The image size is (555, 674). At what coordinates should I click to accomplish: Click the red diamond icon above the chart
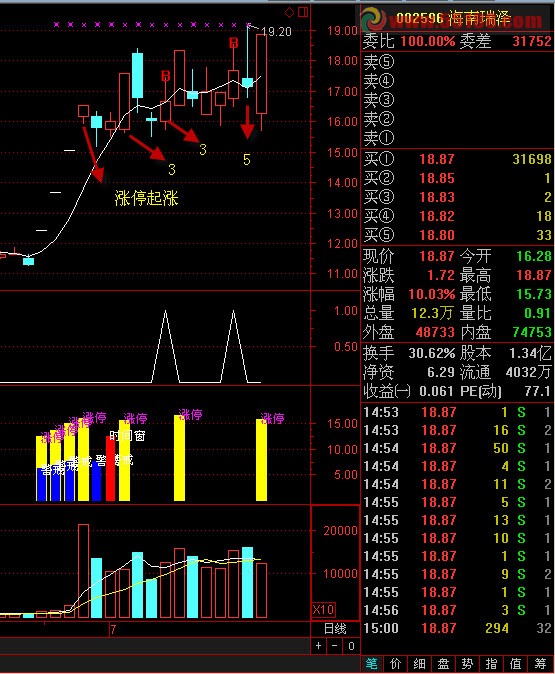(x=289, y=12)
